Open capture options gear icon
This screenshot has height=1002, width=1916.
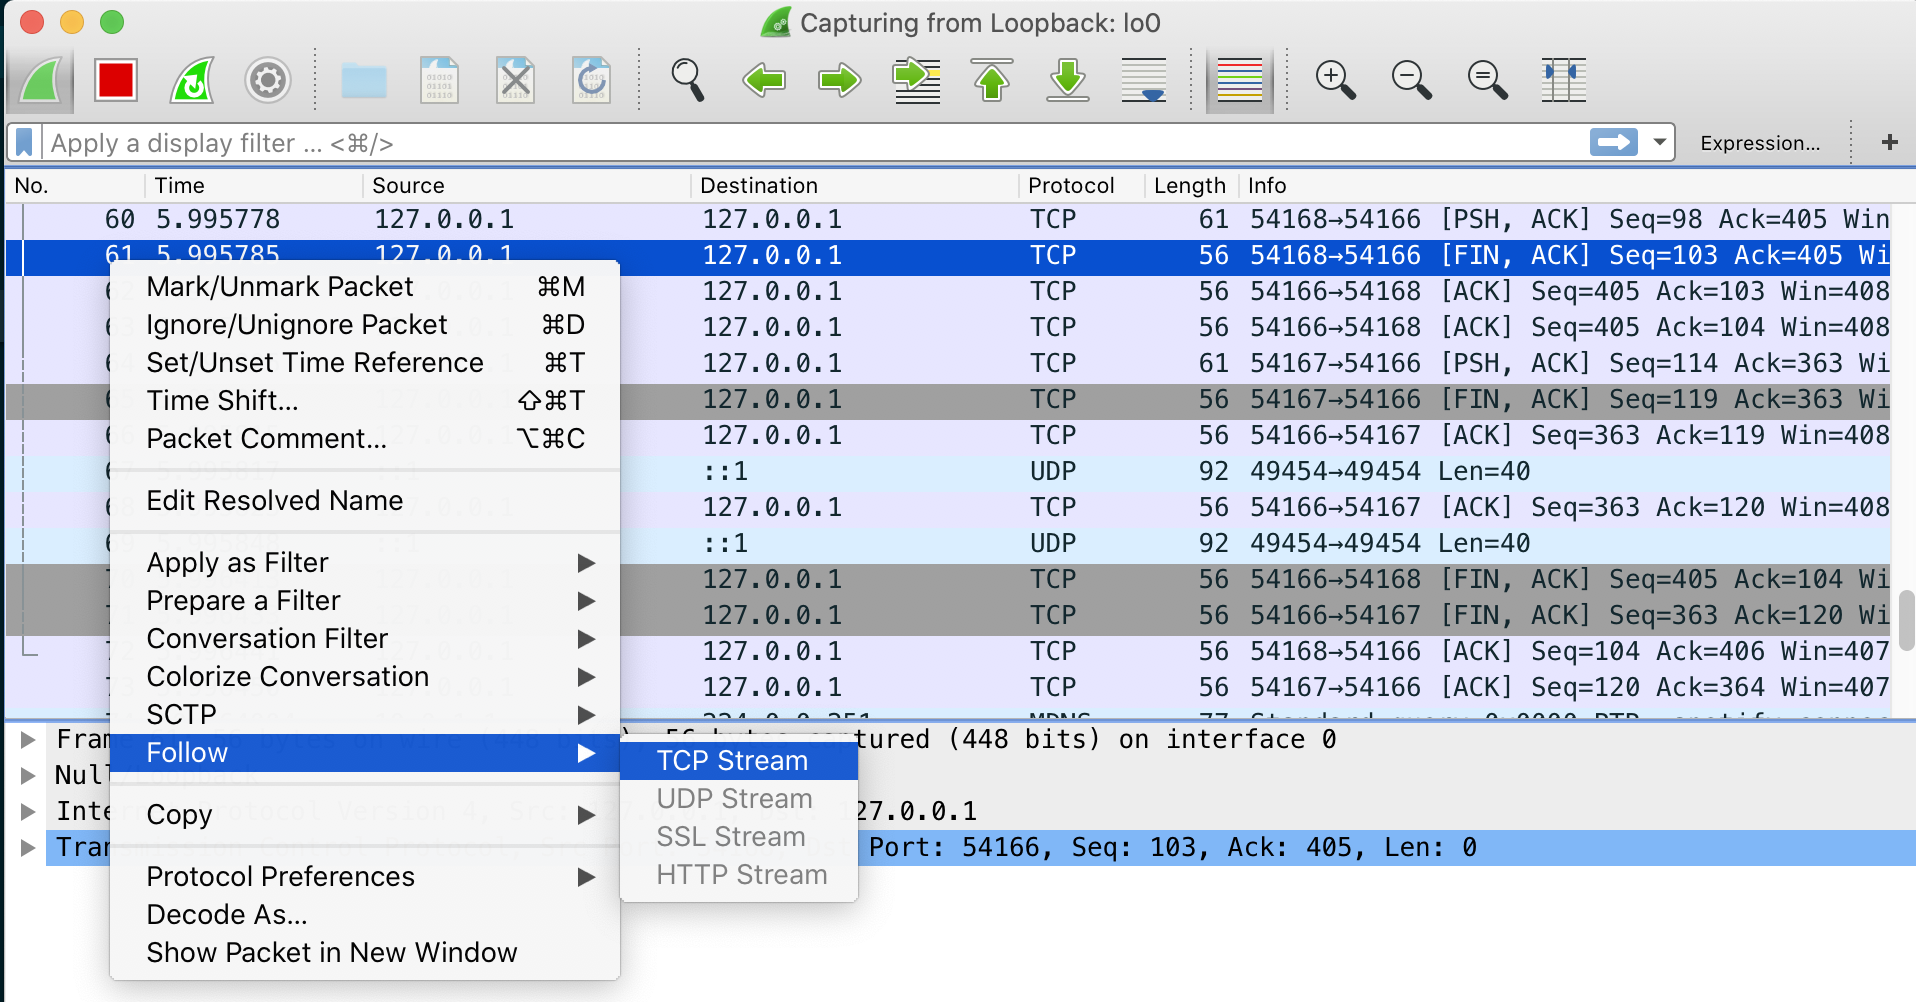[268, 80]
